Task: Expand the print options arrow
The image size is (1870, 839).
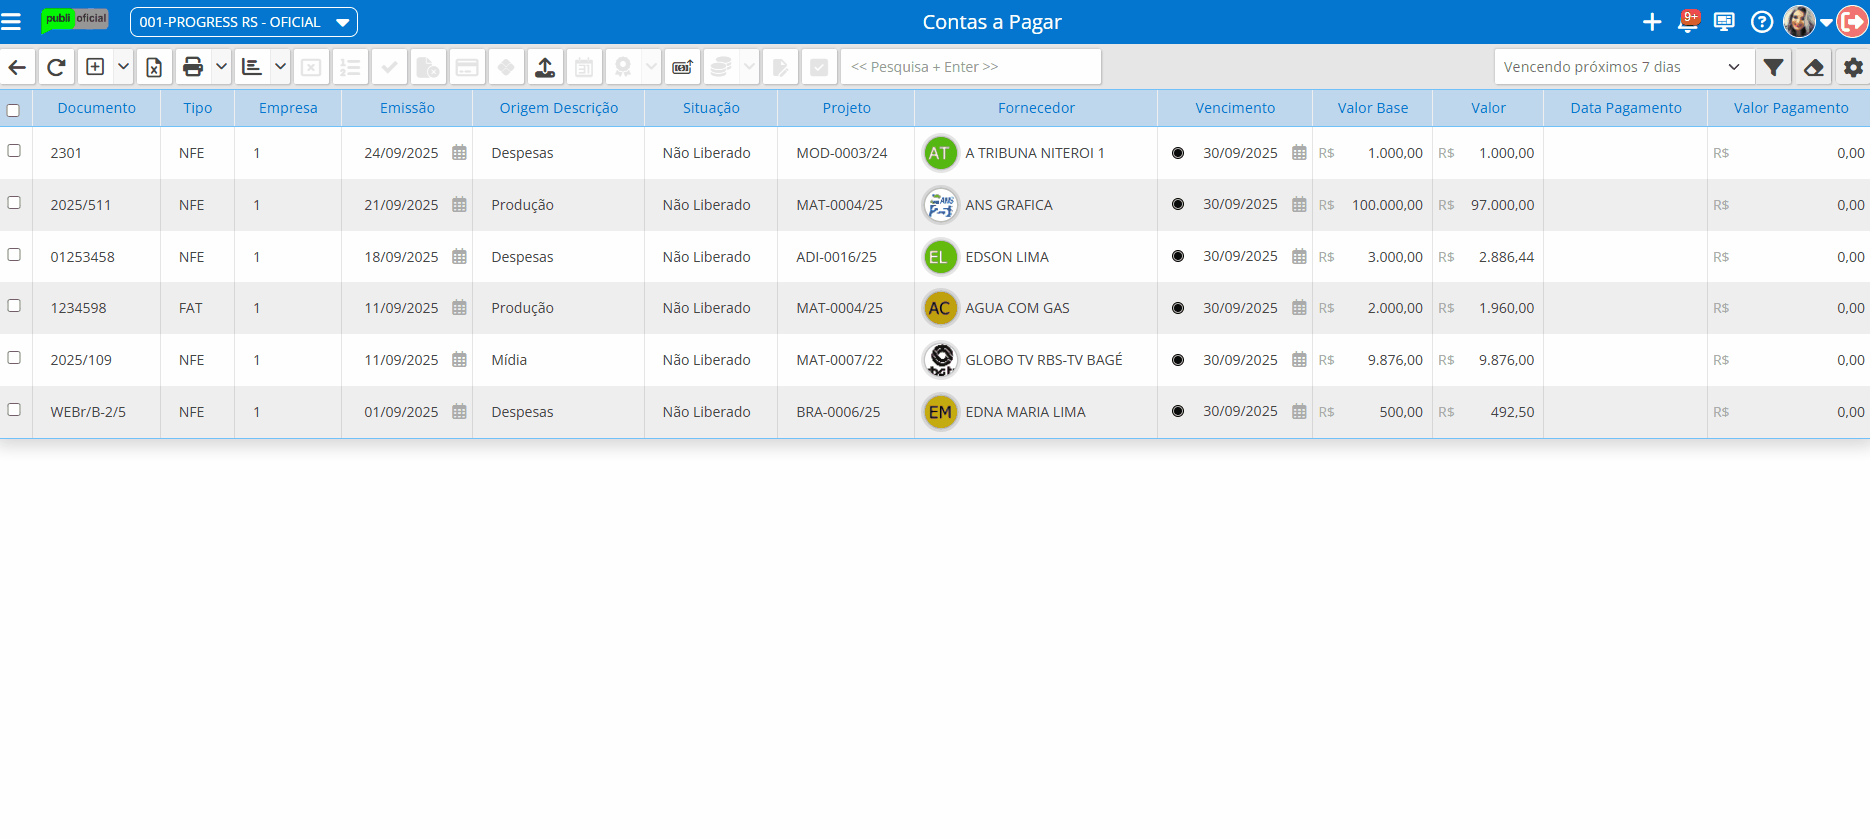Action: [222, 67]
